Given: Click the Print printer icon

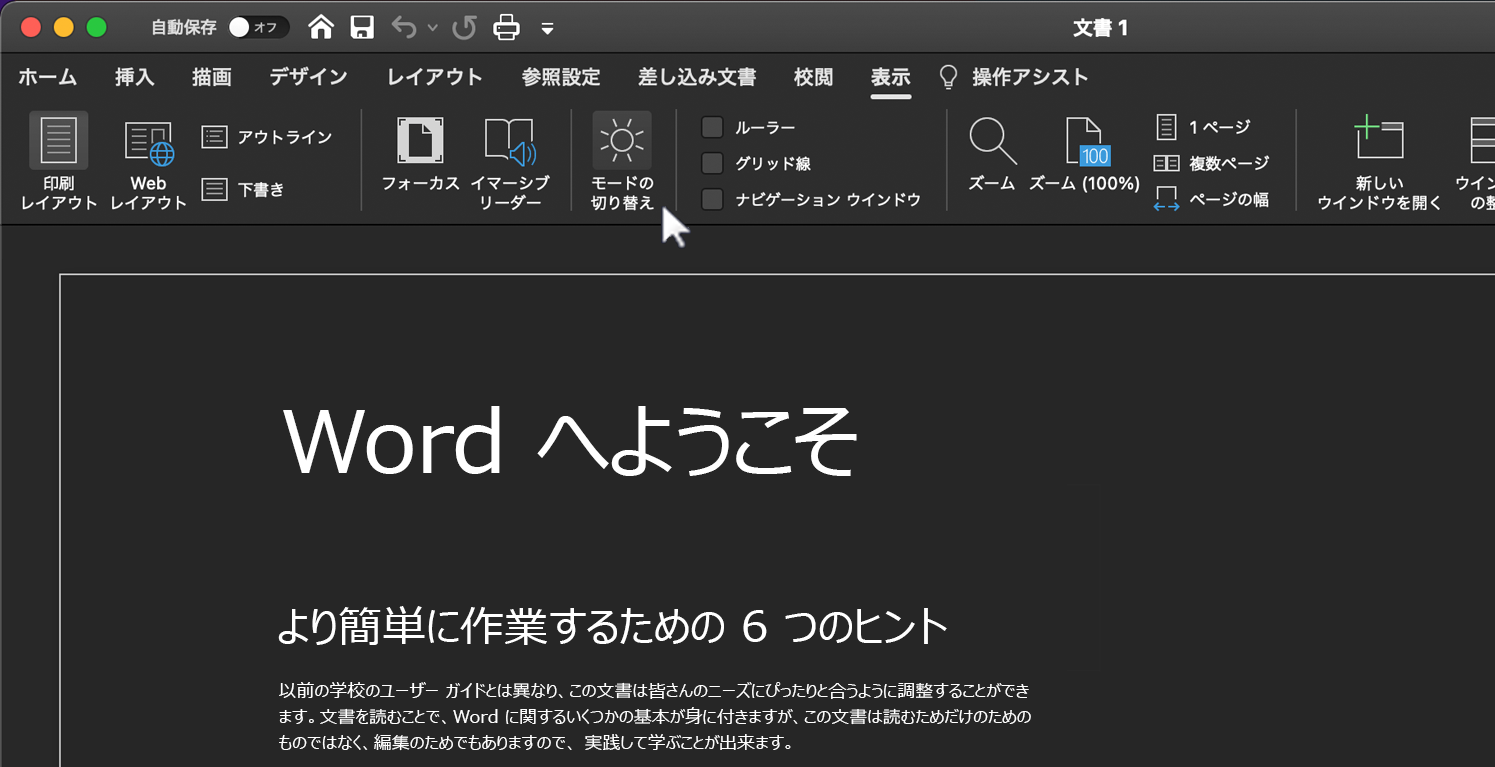Looking at the screenshot, I should [506, 28].
